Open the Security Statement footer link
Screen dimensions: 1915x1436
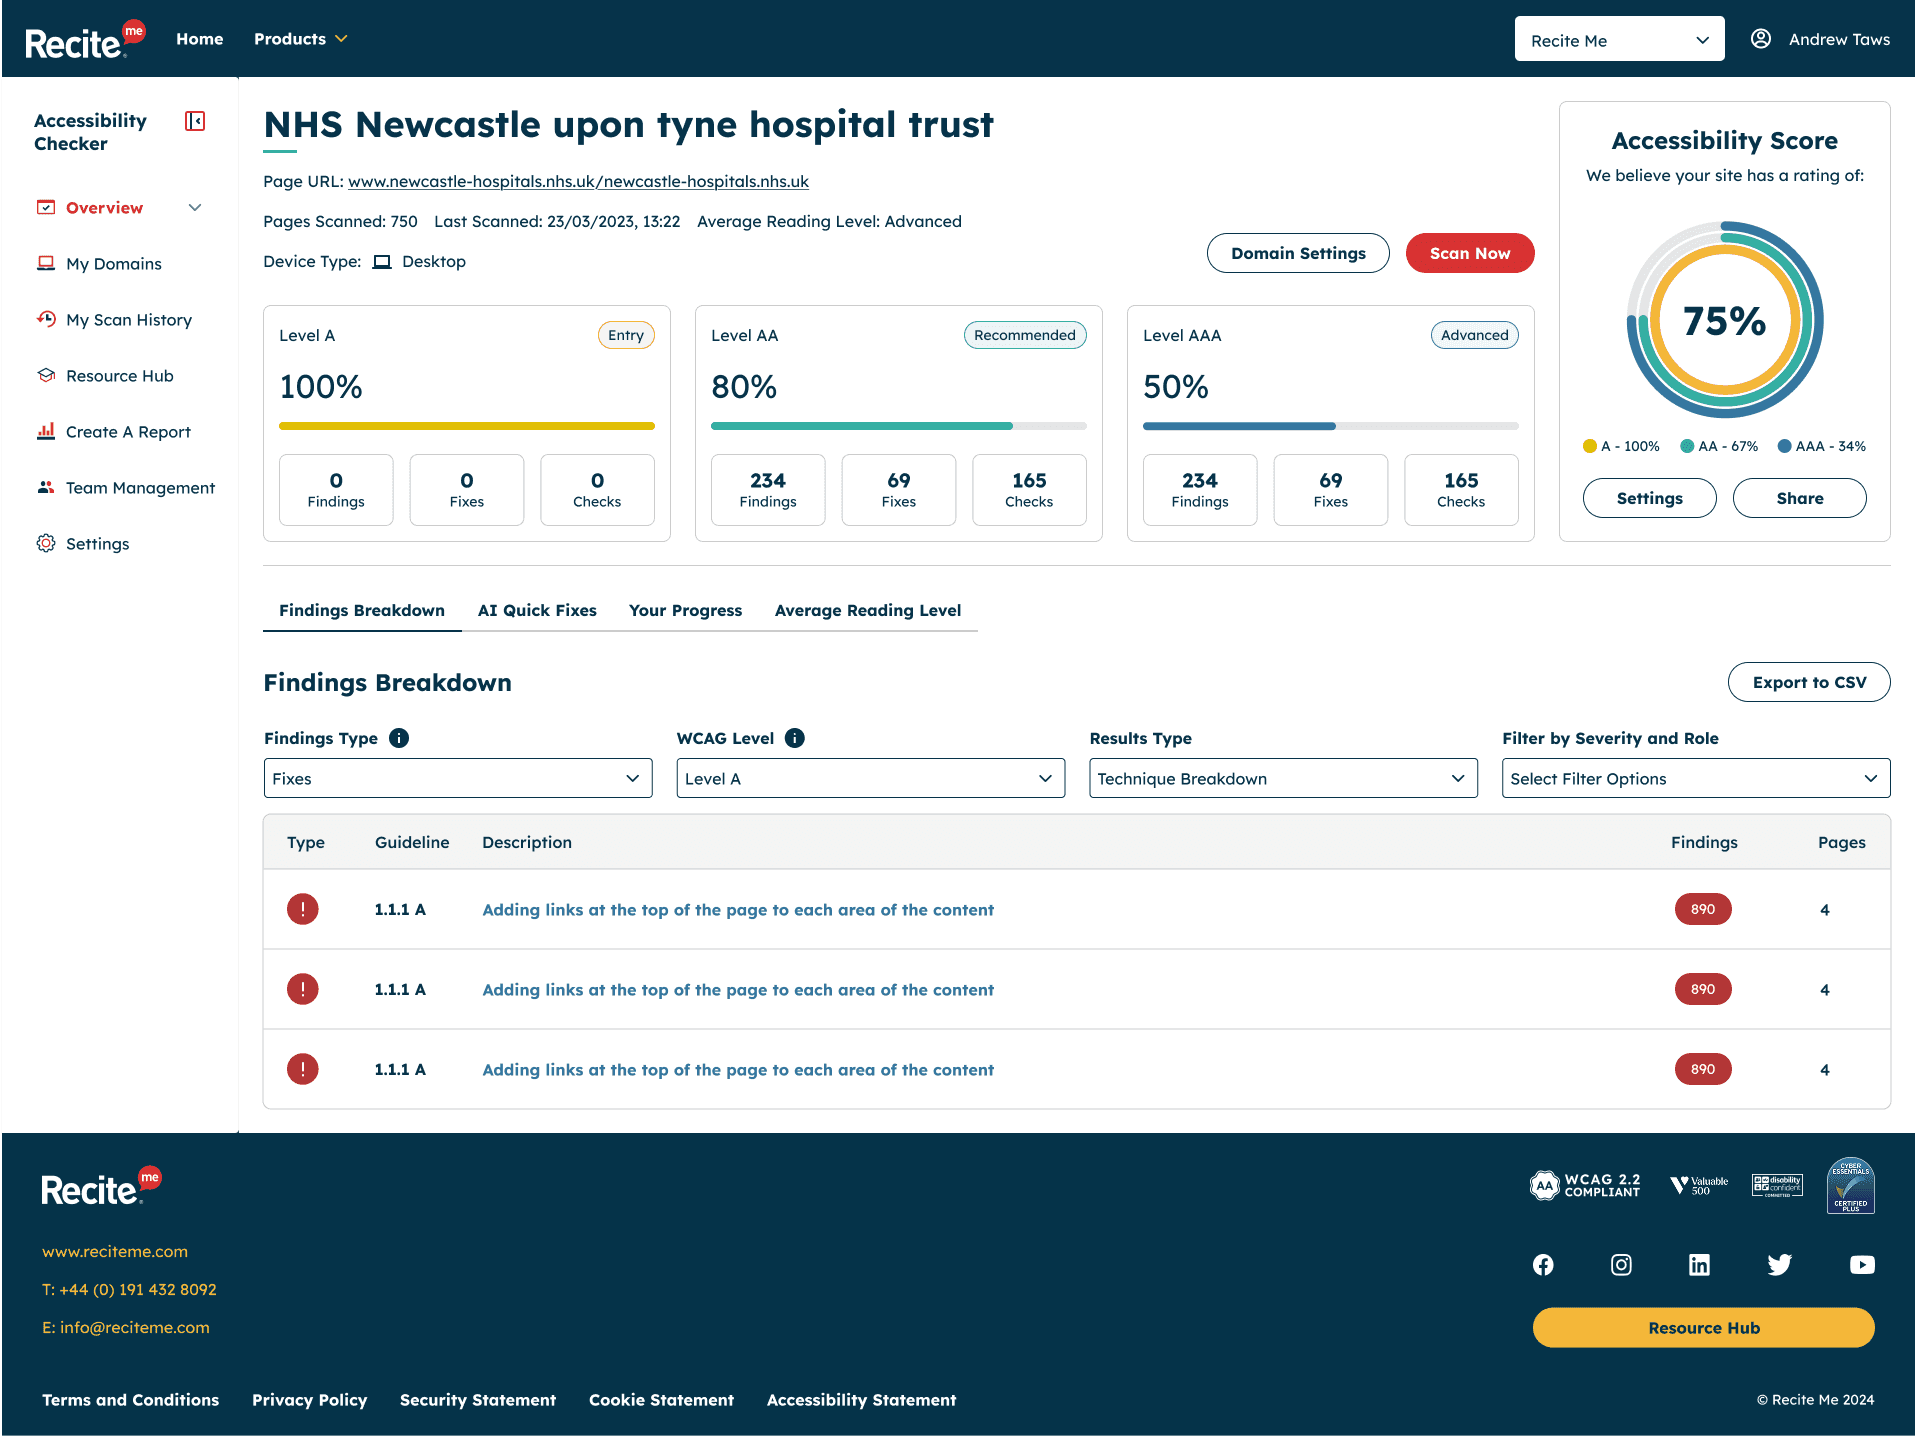point(478,1400)
